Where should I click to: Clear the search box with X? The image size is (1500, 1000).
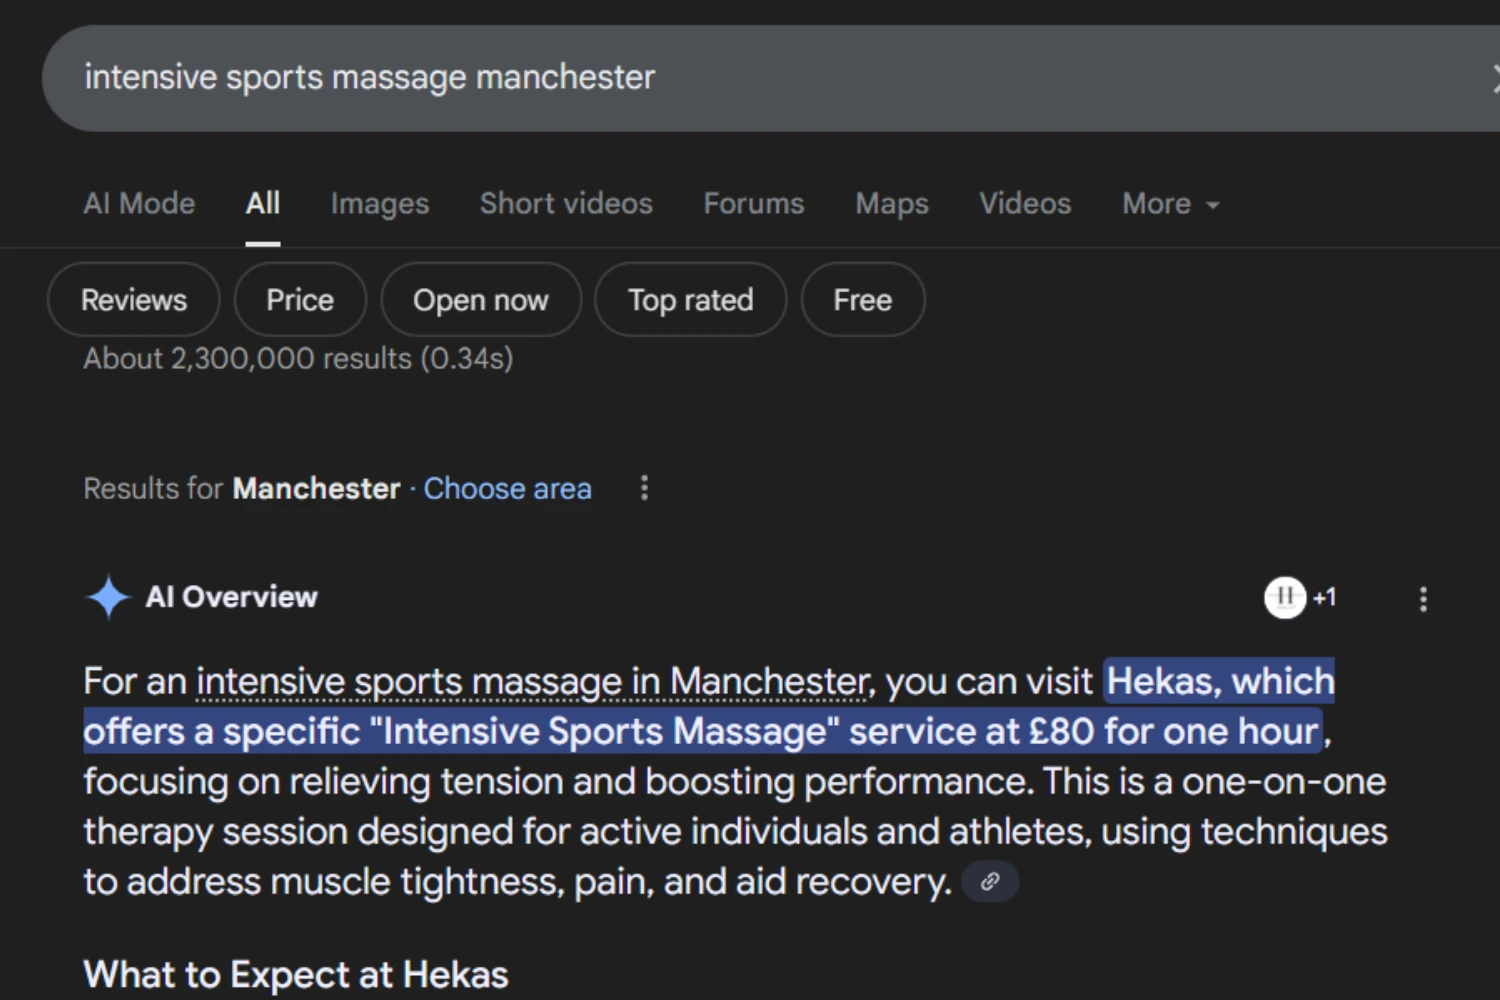(1495, 78)
